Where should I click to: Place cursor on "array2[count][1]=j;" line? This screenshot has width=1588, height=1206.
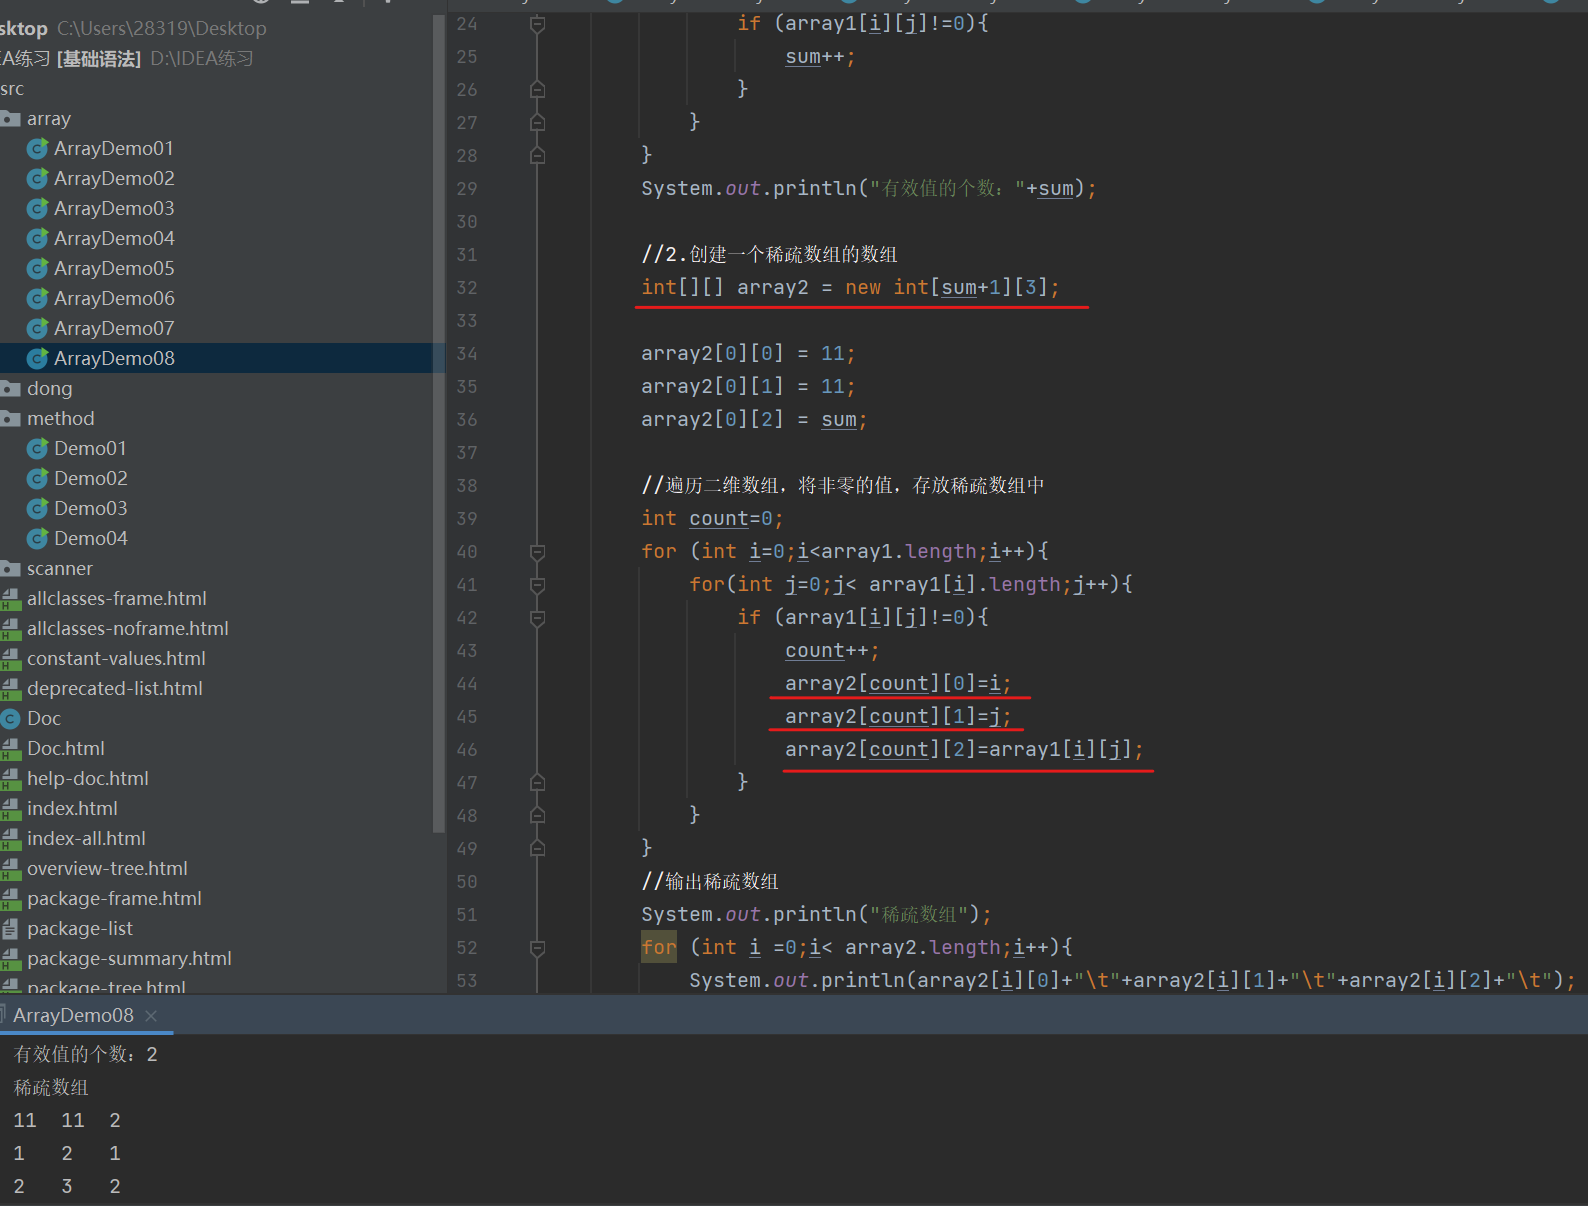coord(898,717)
